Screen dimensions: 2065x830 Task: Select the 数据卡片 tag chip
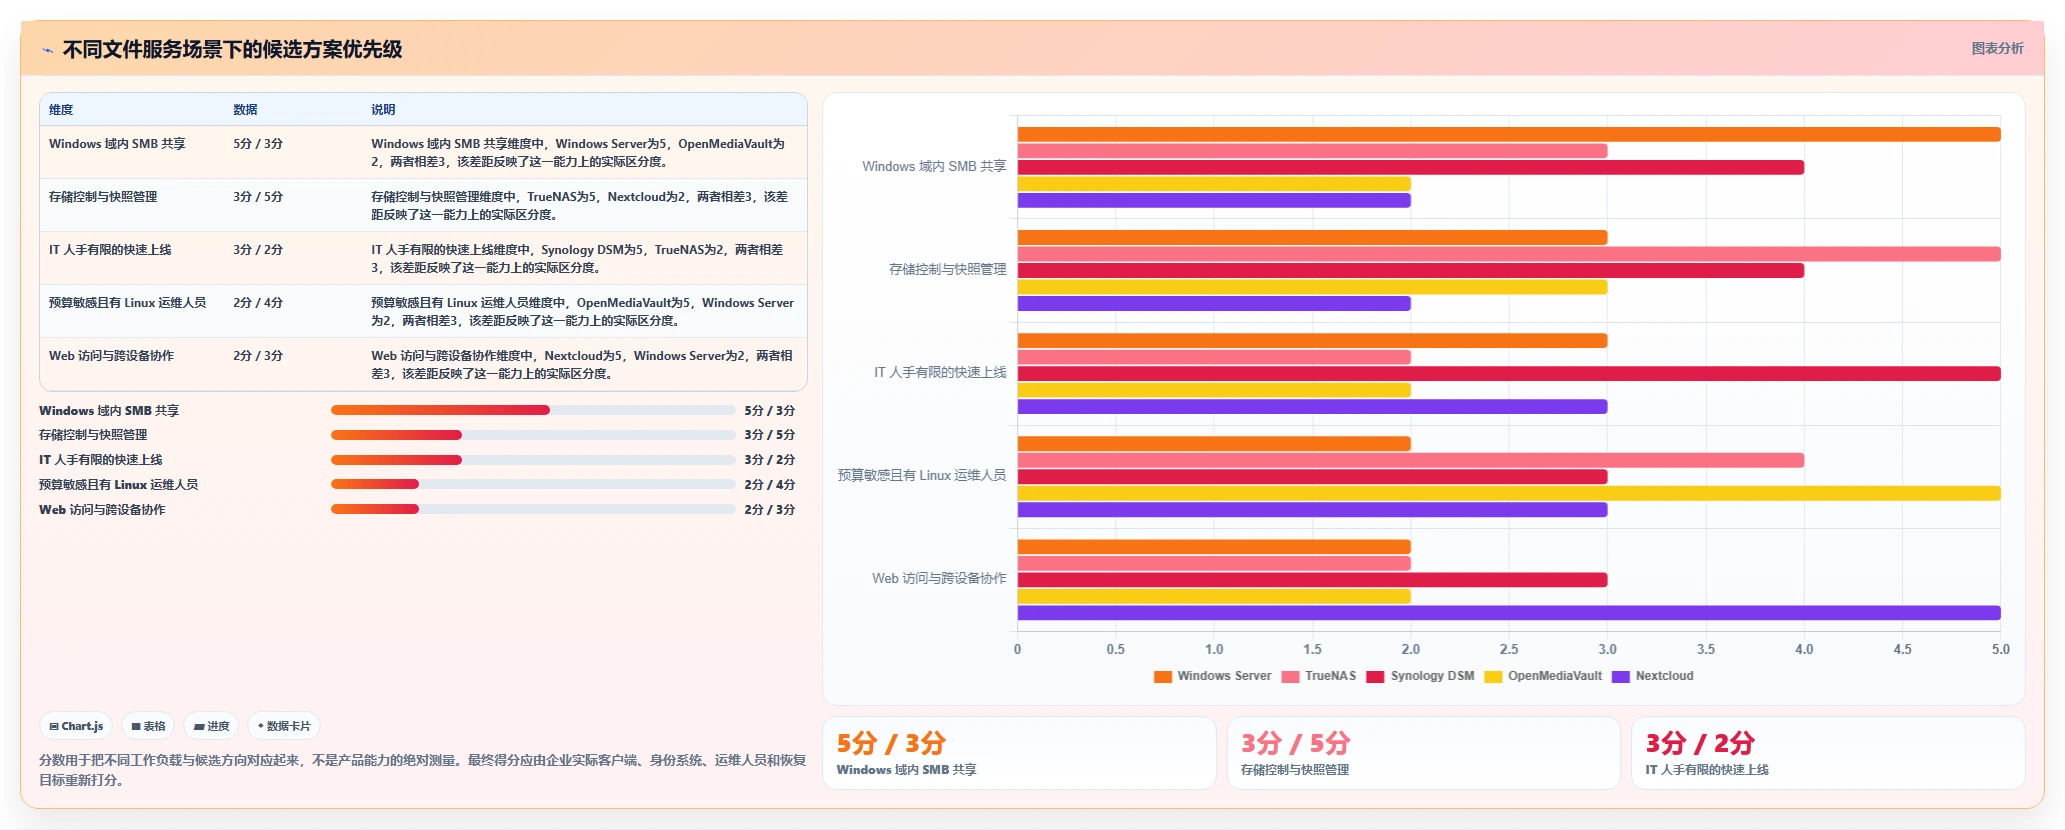pos(284,726)
